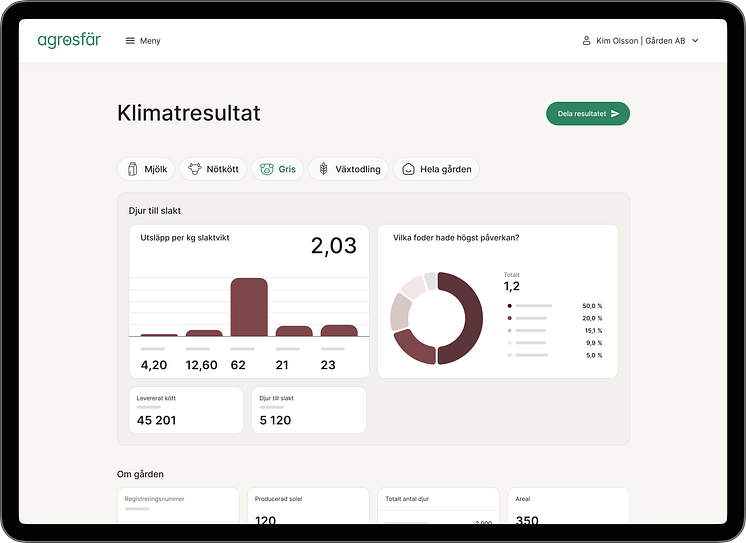746x543 pixels.
Task: Open the Meny menu label
Action: pos(150,41)
